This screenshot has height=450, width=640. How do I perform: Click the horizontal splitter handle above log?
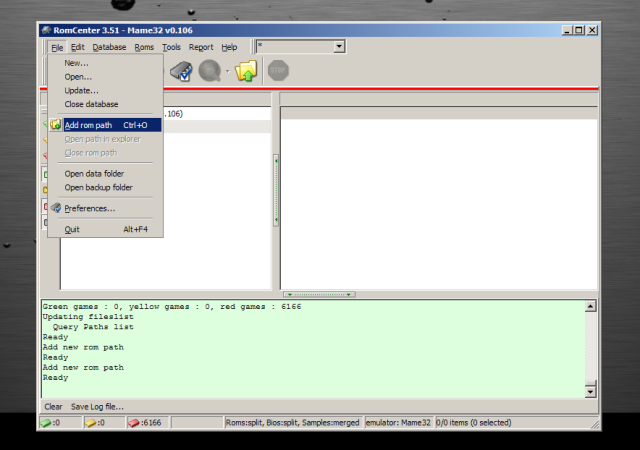click(x=319, y=294)
